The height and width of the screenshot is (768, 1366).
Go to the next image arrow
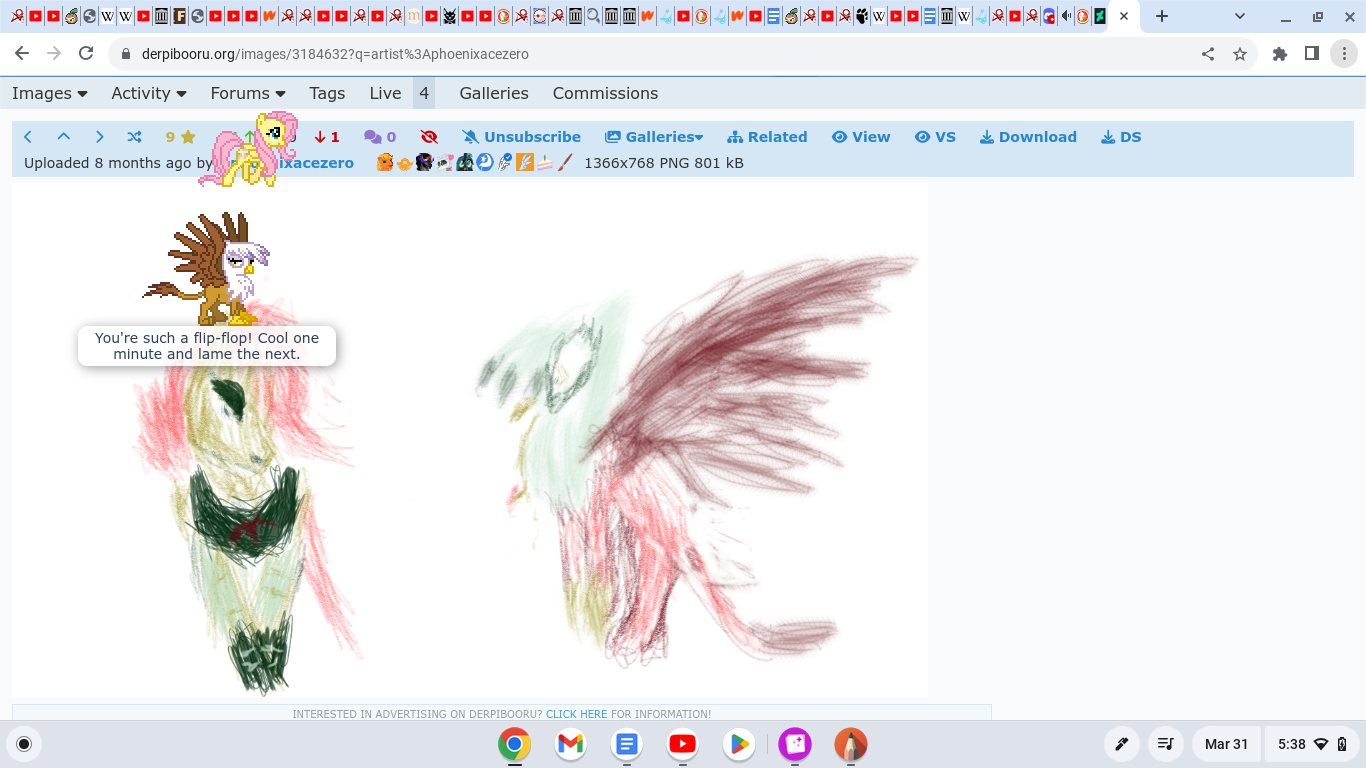point(99,137)
